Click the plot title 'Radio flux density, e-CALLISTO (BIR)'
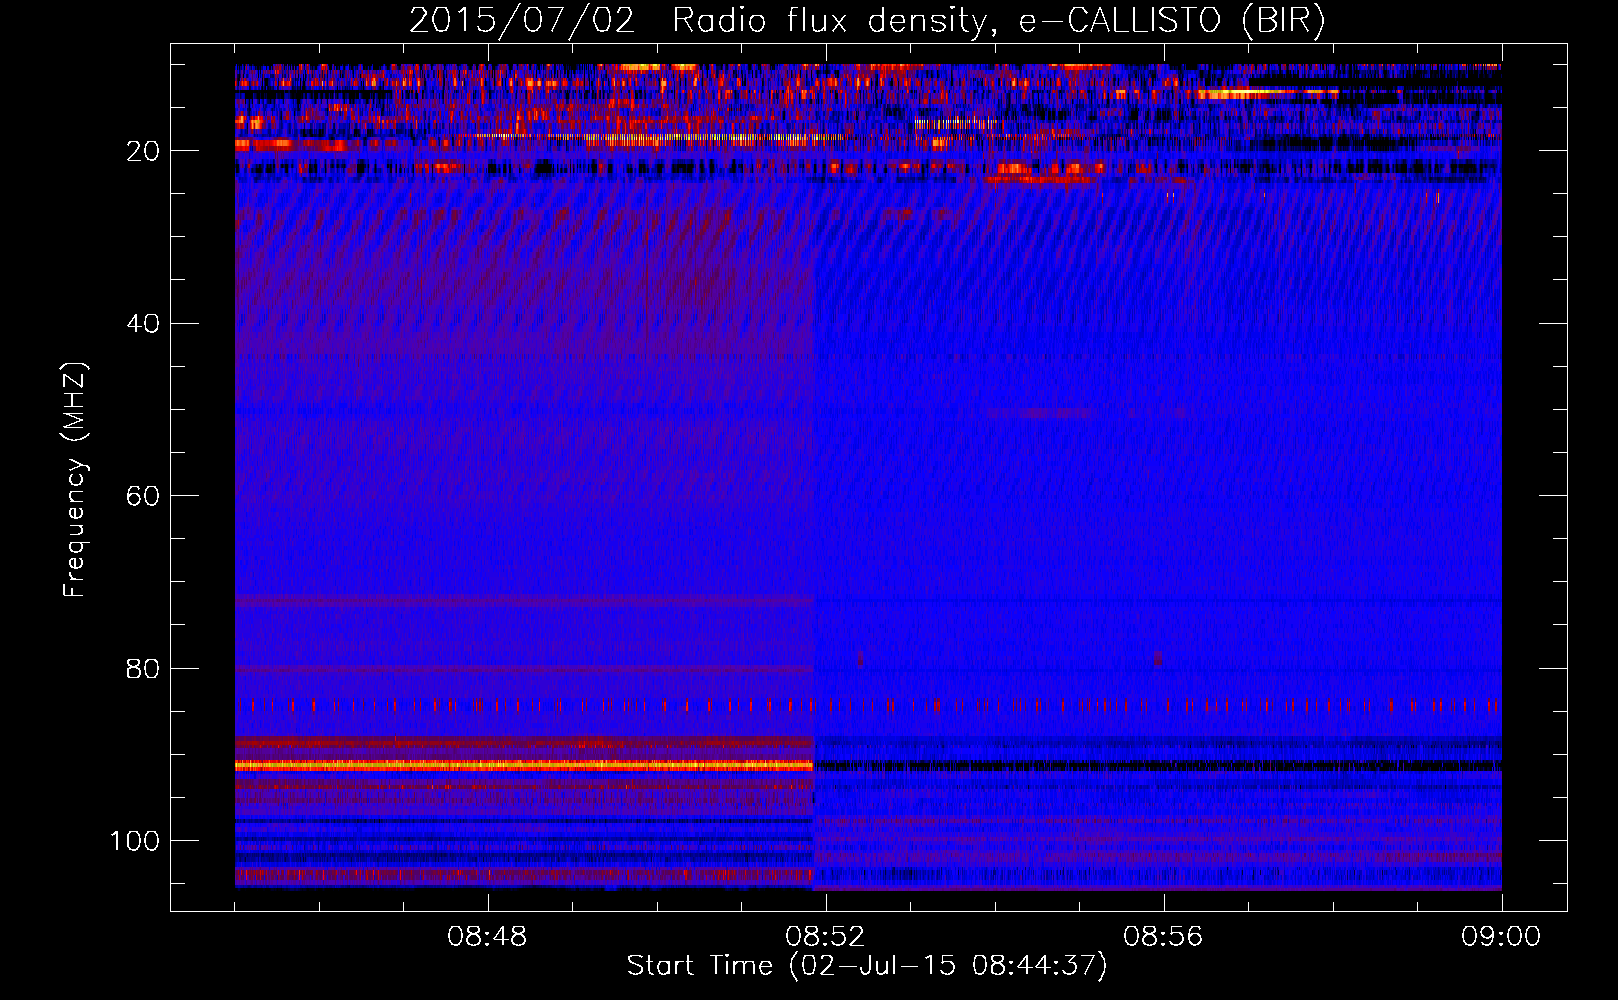1618x1000 pixels. [998, 20]
